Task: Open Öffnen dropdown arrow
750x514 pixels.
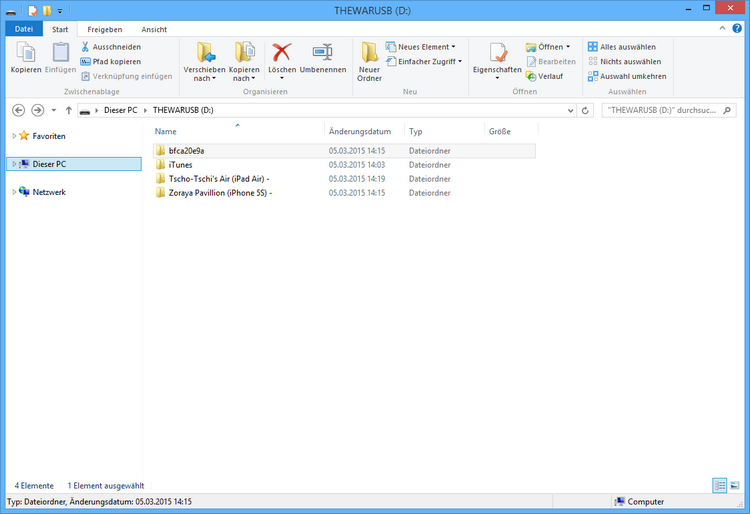Action: coord(568,47)
